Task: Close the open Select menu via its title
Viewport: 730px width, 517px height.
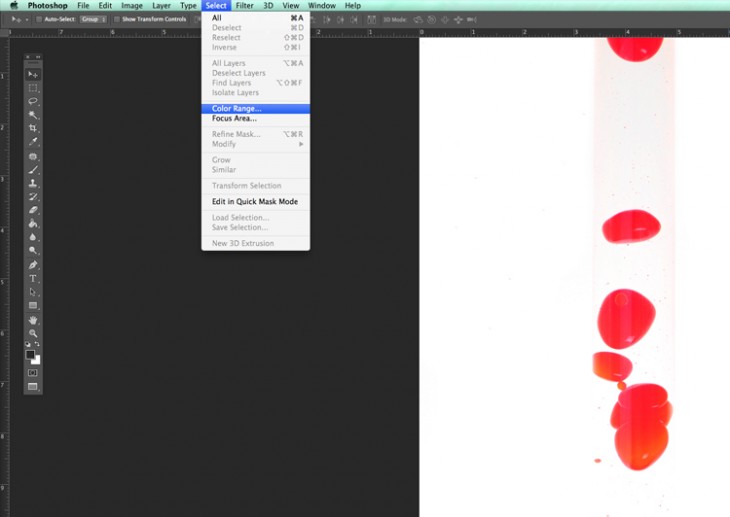Action: [216, 6]
